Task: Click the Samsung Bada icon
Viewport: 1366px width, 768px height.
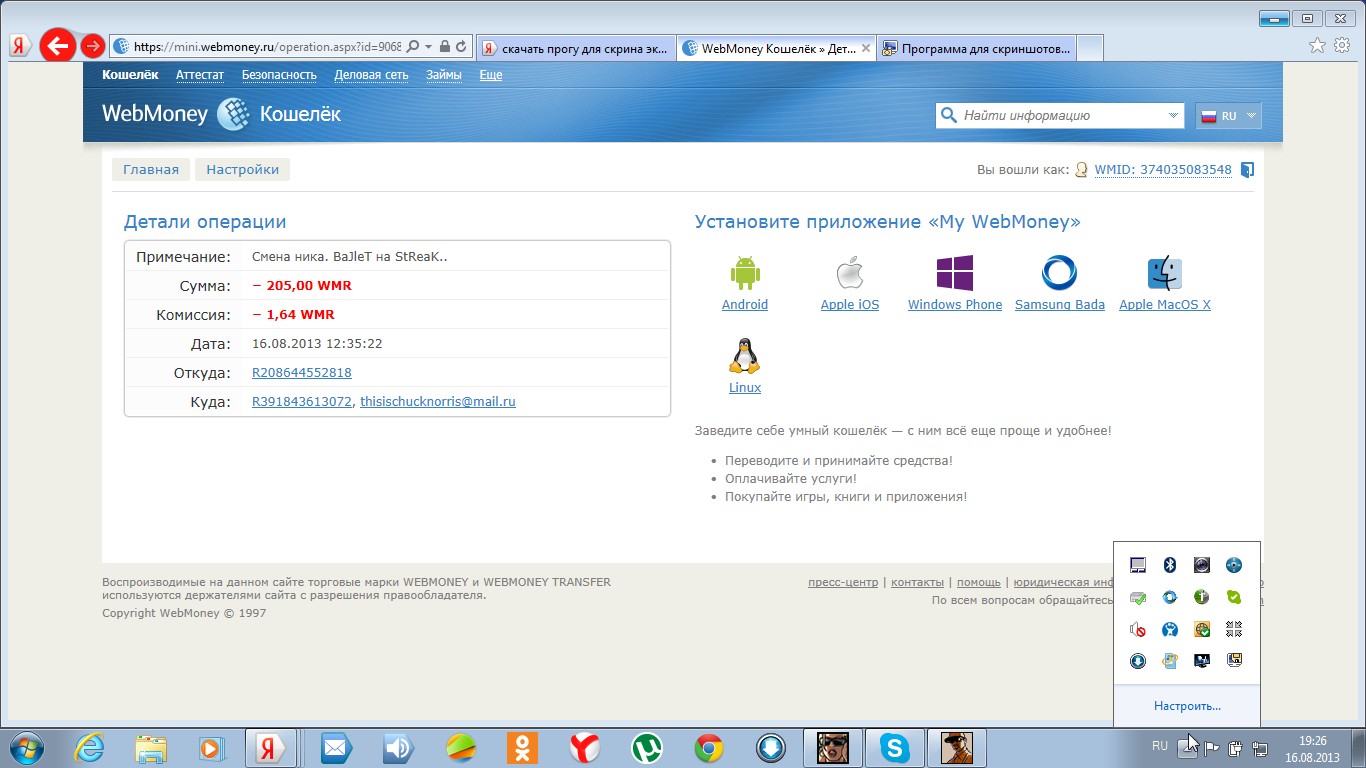Action: [x=1059, y=273]
